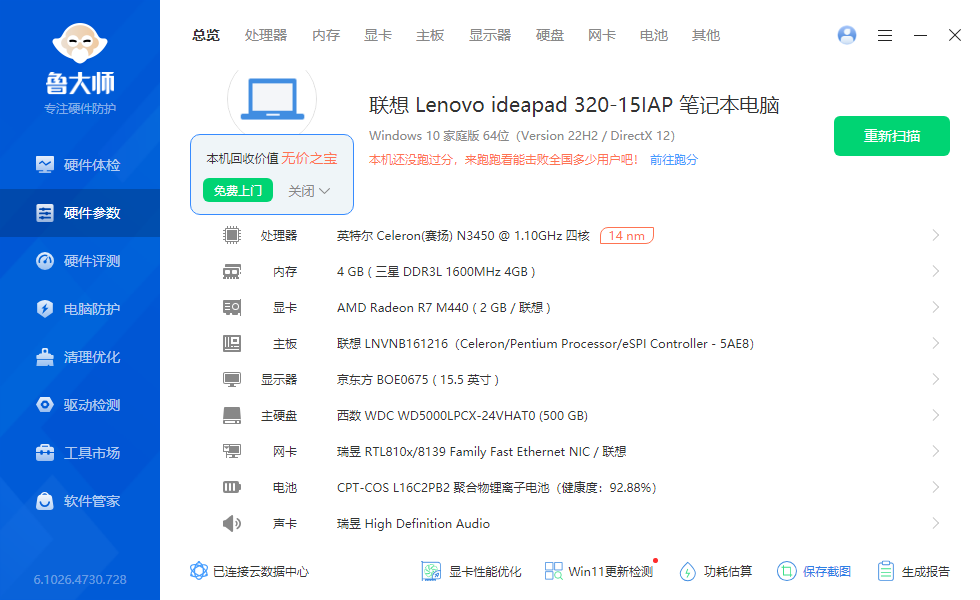Screen dimensions: 980x600
Task: Switch to the 电池 tab
Action: 654,36
